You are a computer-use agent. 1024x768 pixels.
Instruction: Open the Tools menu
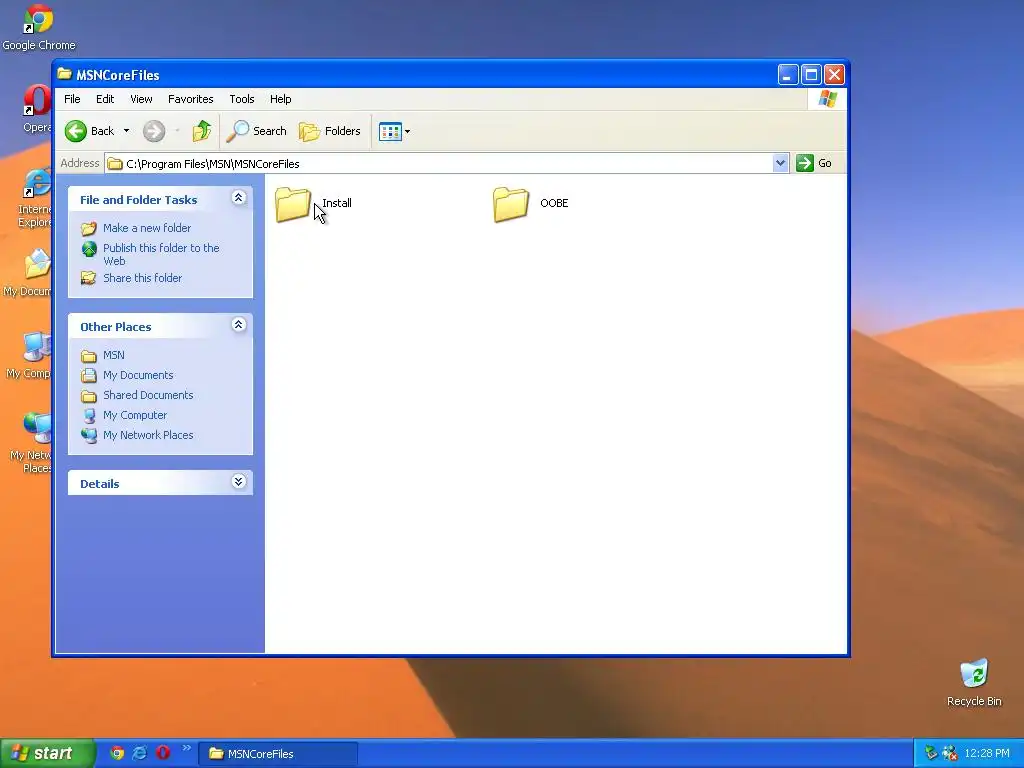pos(242,99)
